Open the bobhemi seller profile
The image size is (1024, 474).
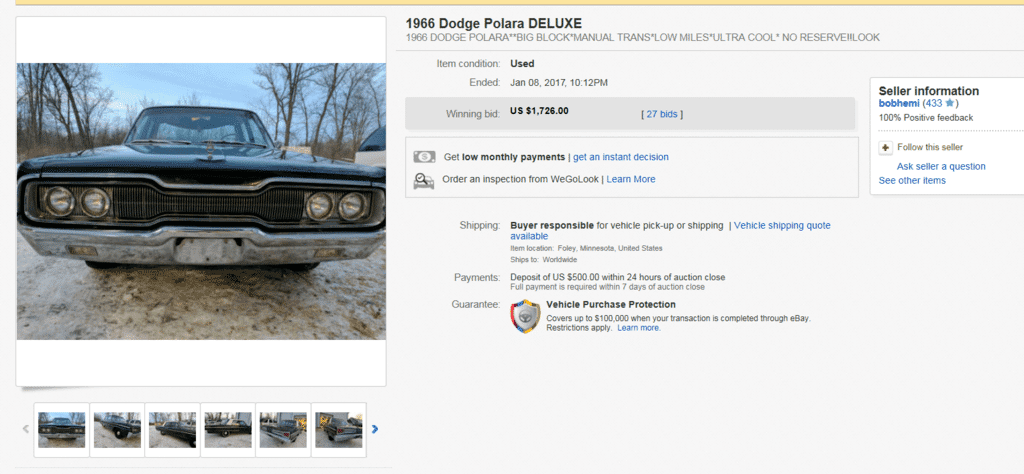tap(899, 103)
